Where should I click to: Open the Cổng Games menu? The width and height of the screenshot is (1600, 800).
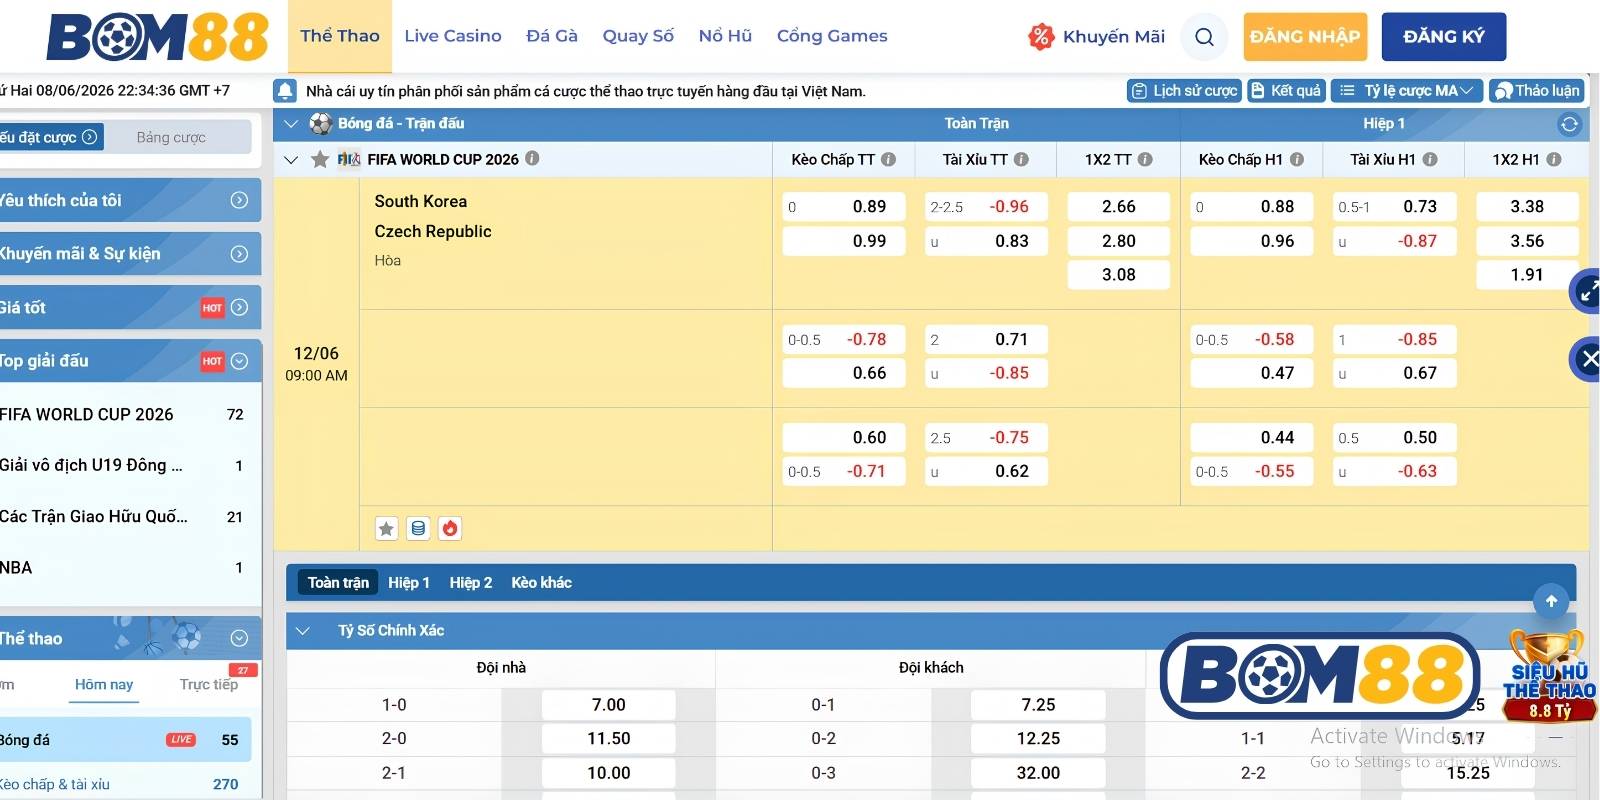pos(832,36)
